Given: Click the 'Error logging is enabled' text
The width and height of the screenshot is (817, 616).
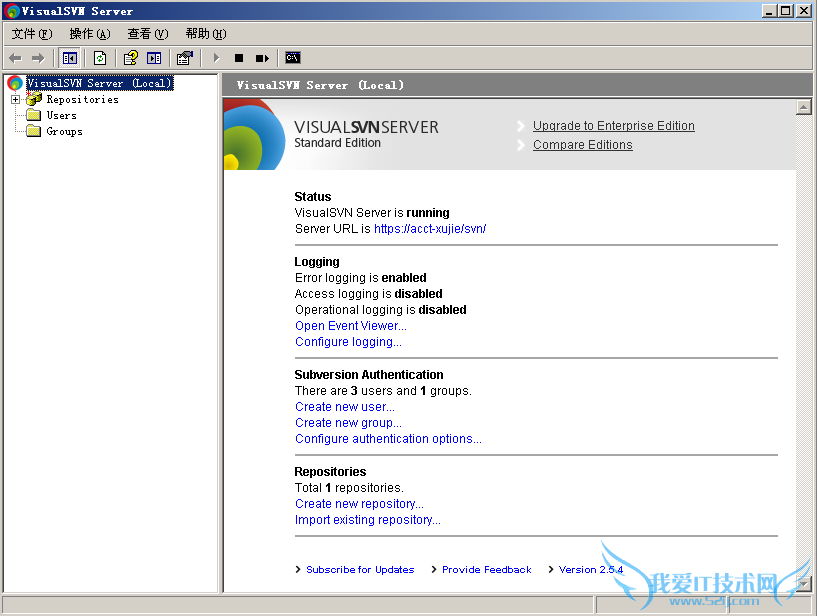Looking at the screenshot, I should [x=361, y=278].
